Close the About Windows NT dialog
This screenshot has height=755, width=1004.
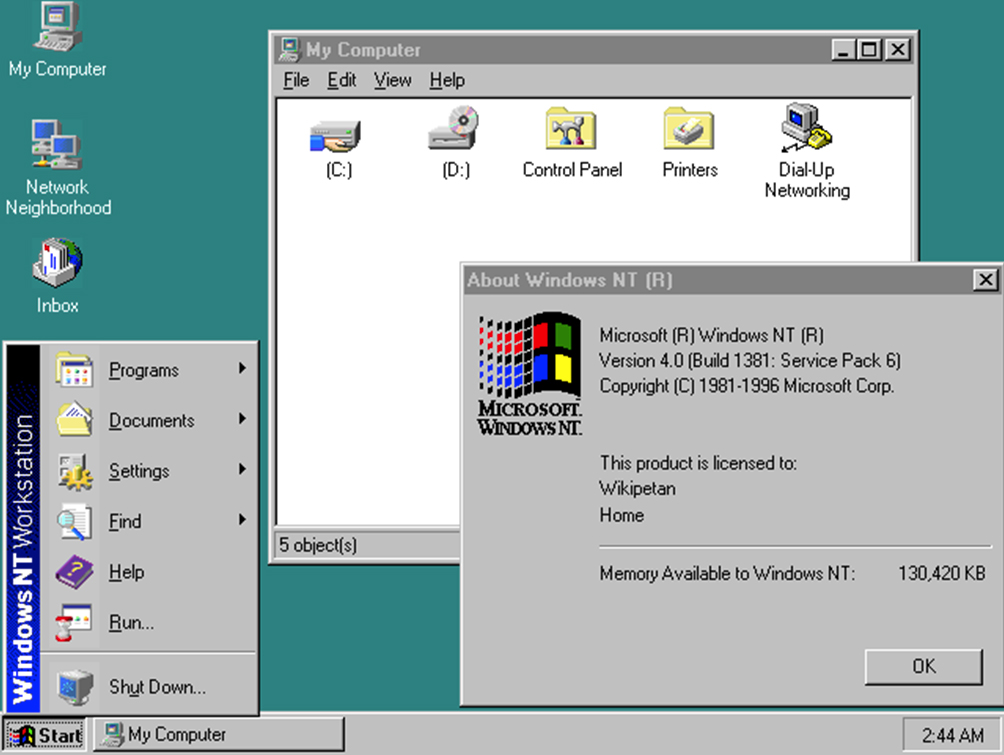[985, 280]
